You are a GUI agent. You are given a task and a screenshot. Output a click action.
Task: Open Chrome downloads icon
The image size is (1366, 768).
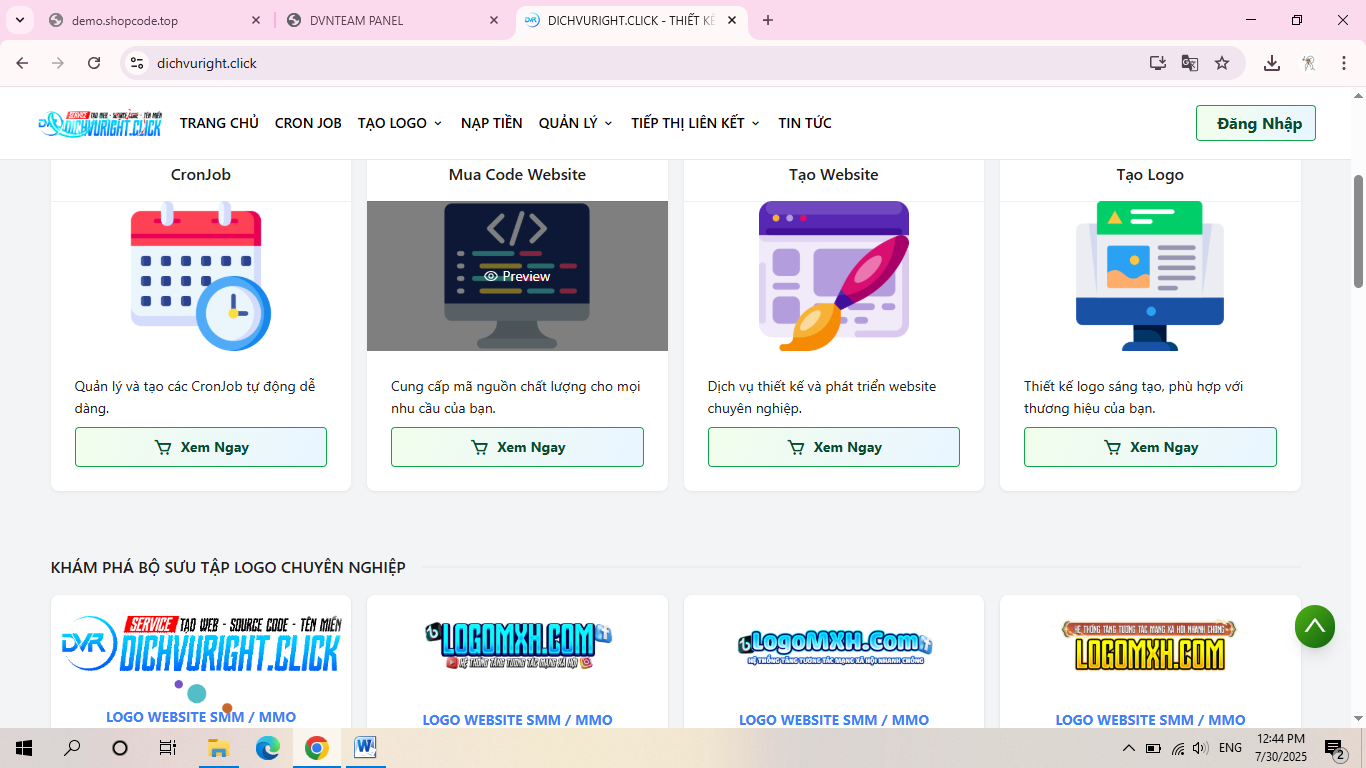[x=1271, y=63]
